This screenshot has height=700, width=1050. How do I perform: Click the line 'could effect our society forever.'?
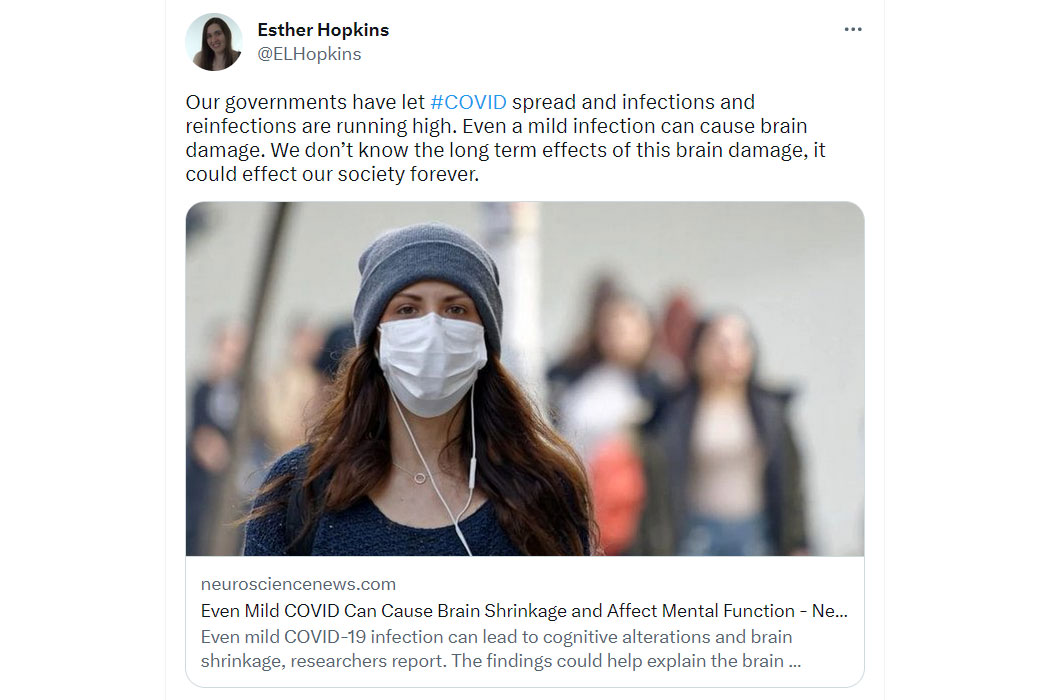pos(332,174)
